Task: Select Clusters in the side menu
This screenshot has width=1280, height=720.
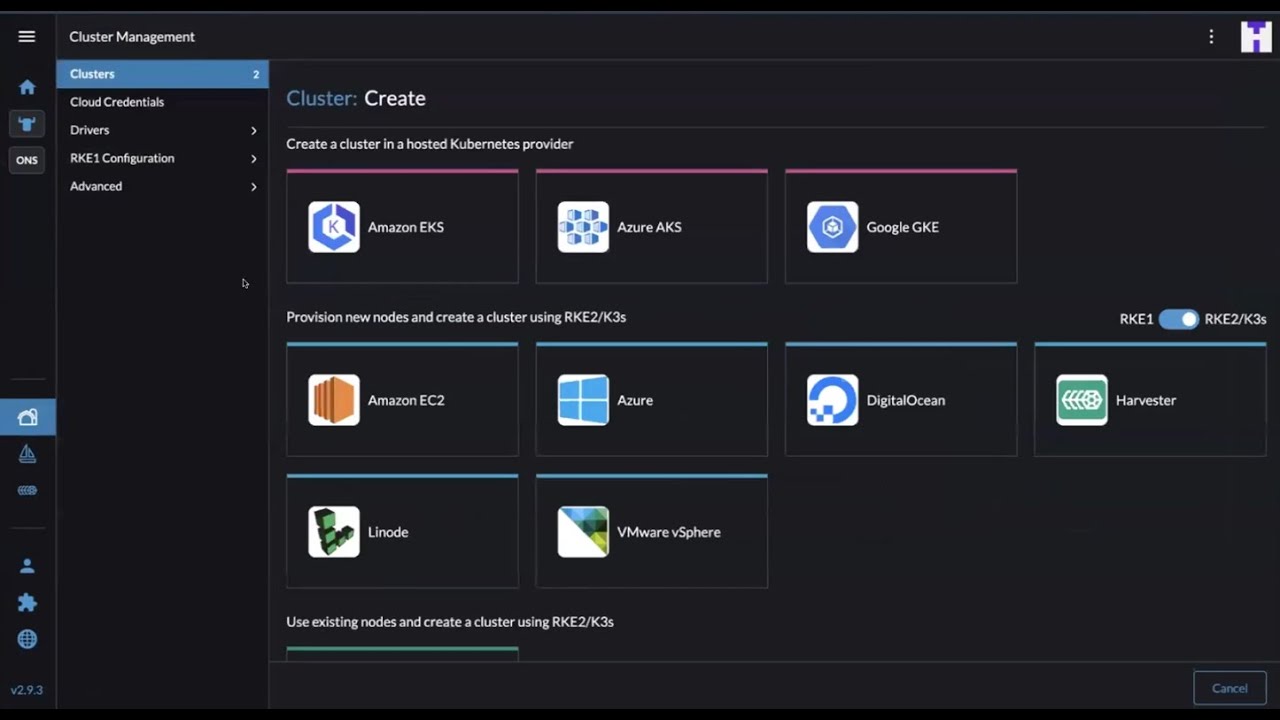Action: coord(162,74)
